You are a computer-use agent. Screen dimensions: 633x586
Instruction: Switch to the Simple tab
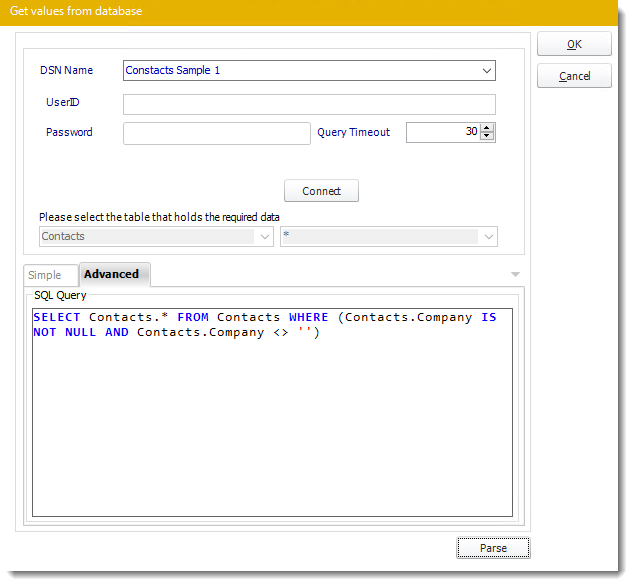pyautogui.click(x=50, y=275)
